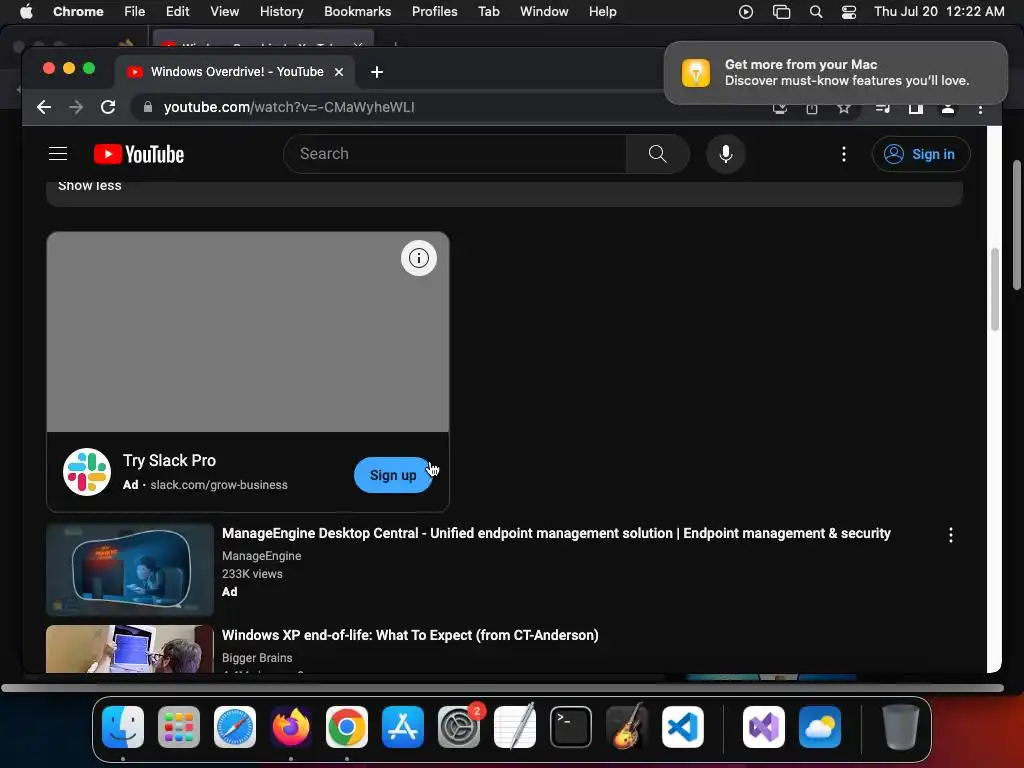Select the Windows Overdrive! - YouTube tab

(x=235, y=72)
